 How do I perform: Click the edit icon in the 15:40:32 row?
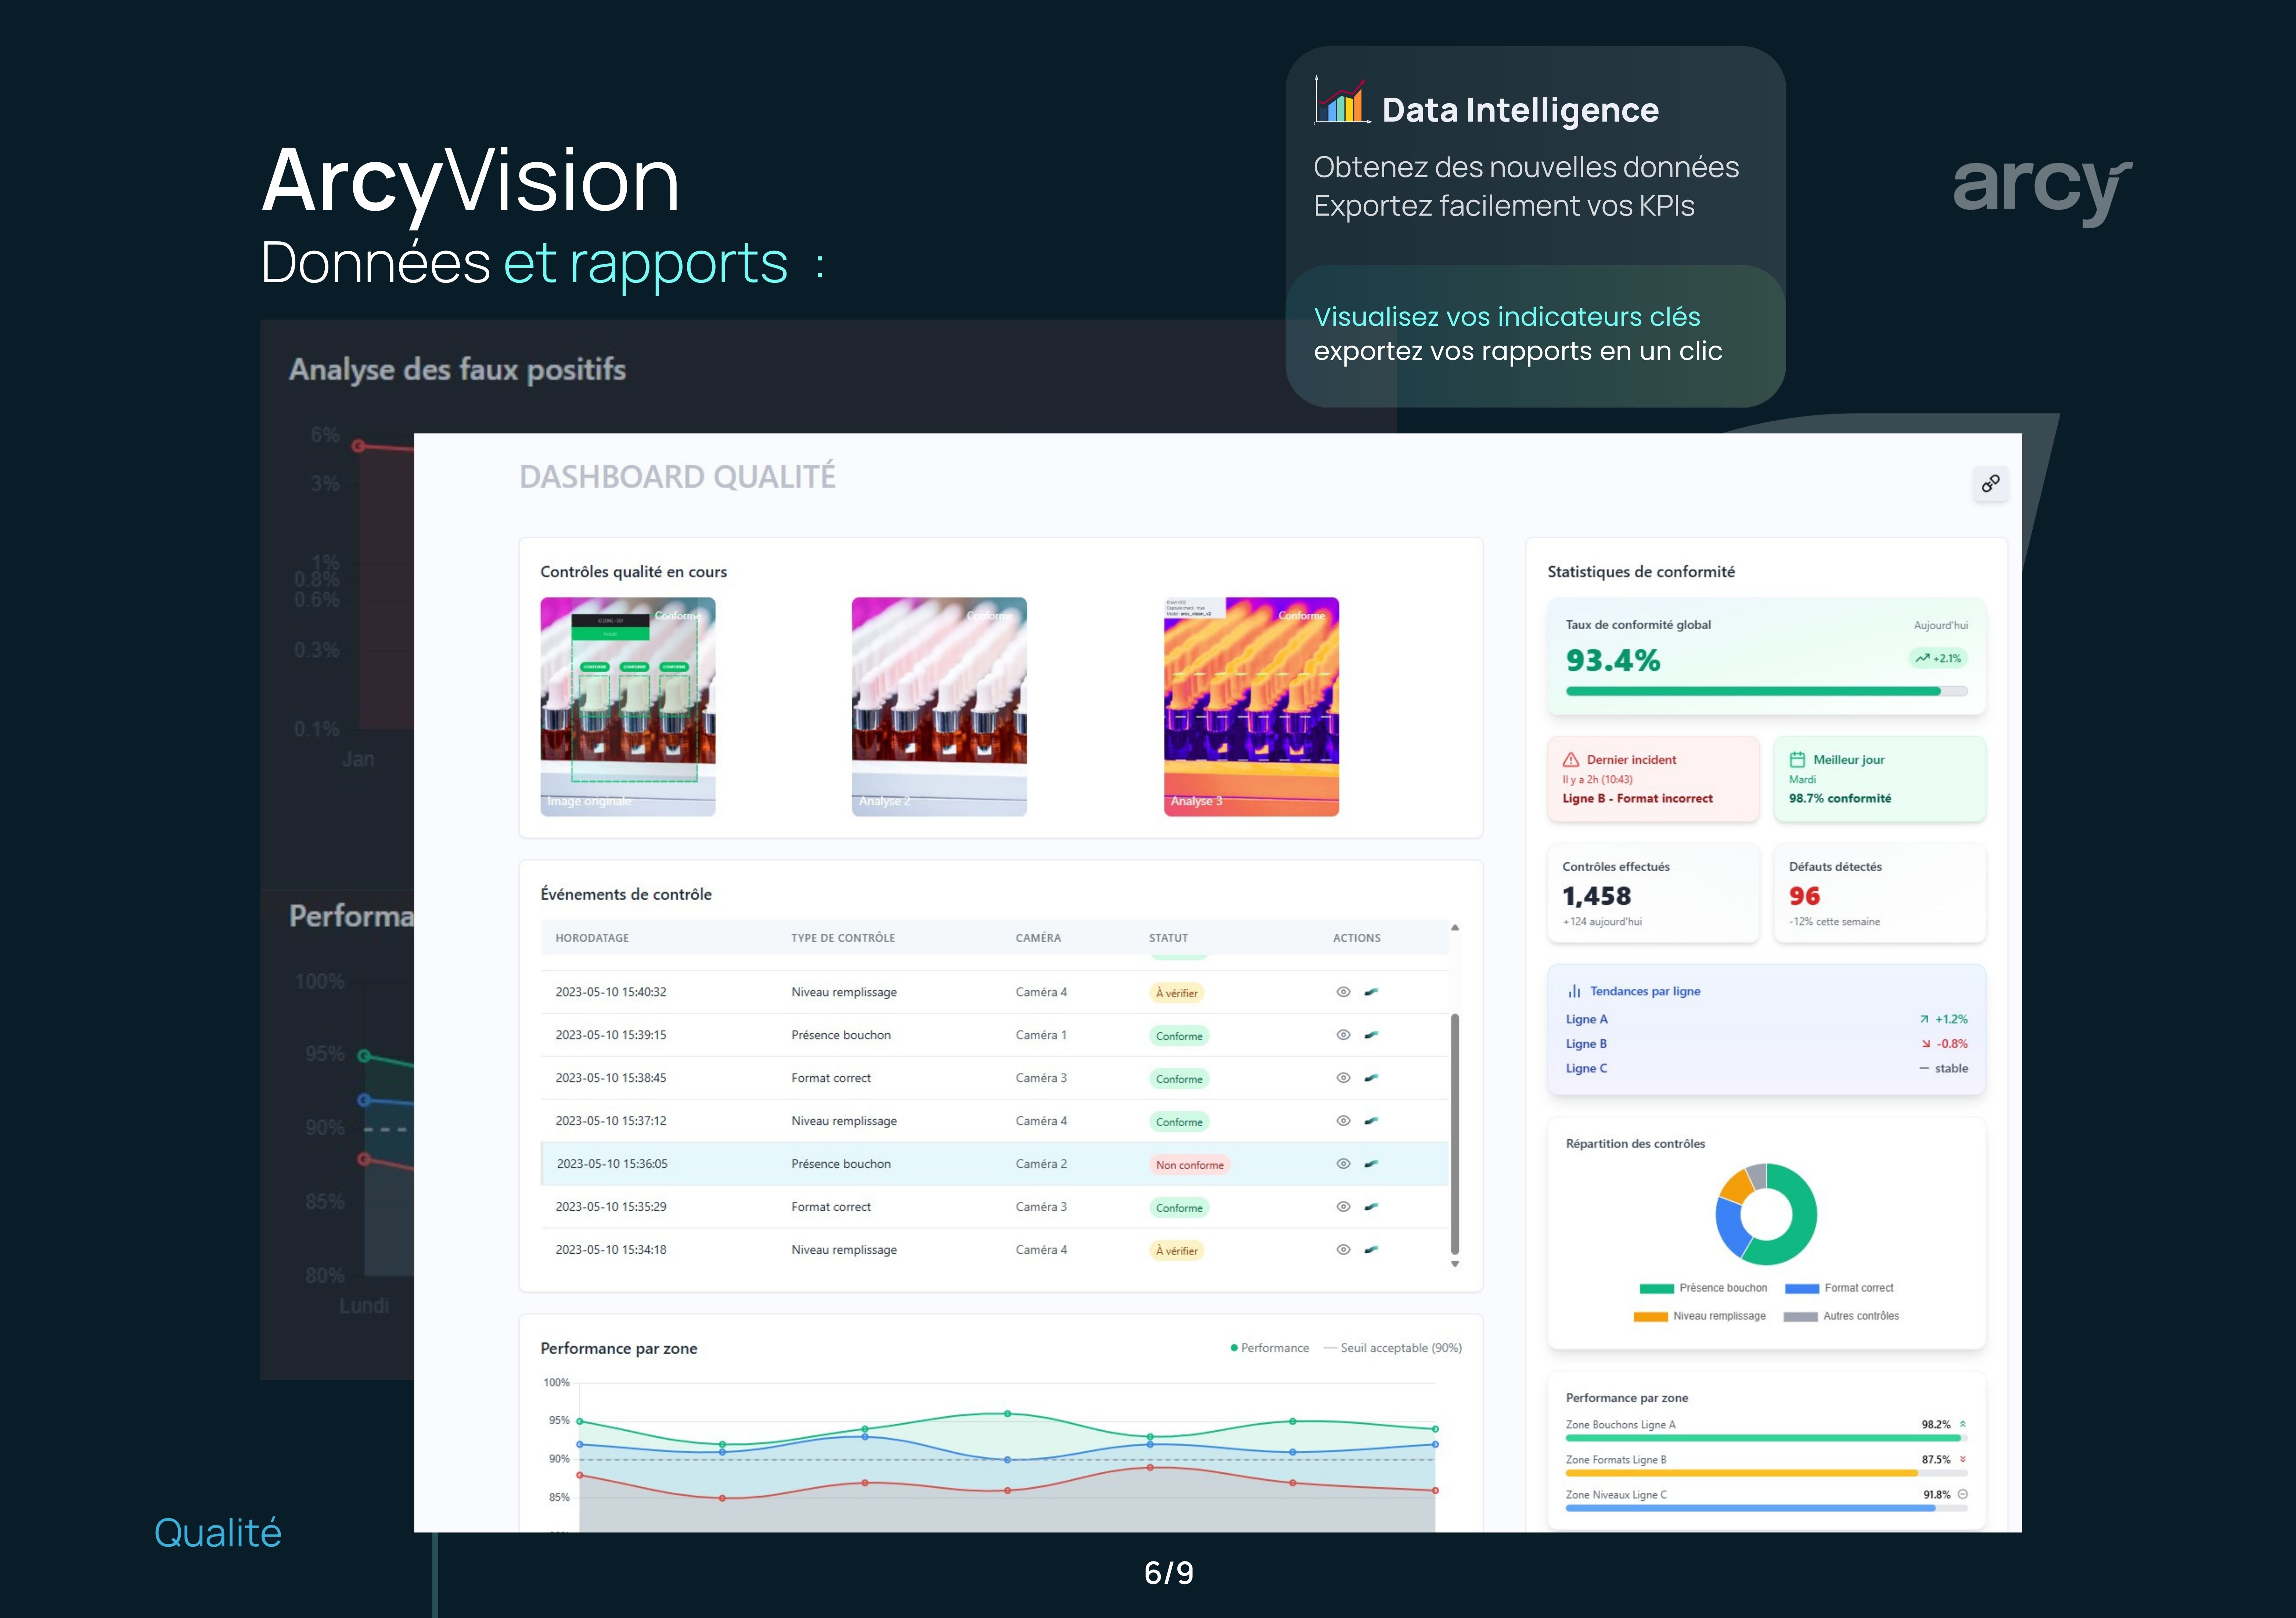tap(1371, 992)
